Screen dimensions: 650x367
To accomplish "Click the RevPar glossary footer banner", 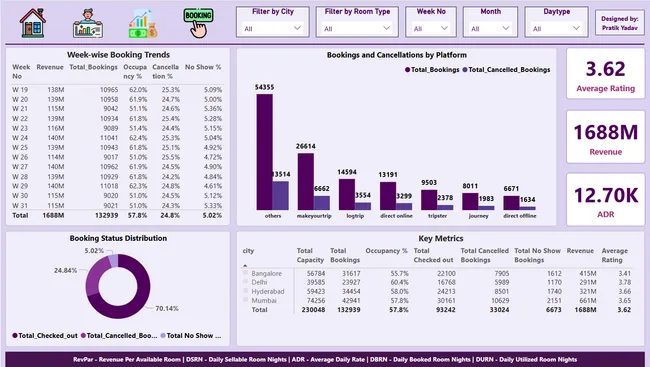I will (325, 360).
